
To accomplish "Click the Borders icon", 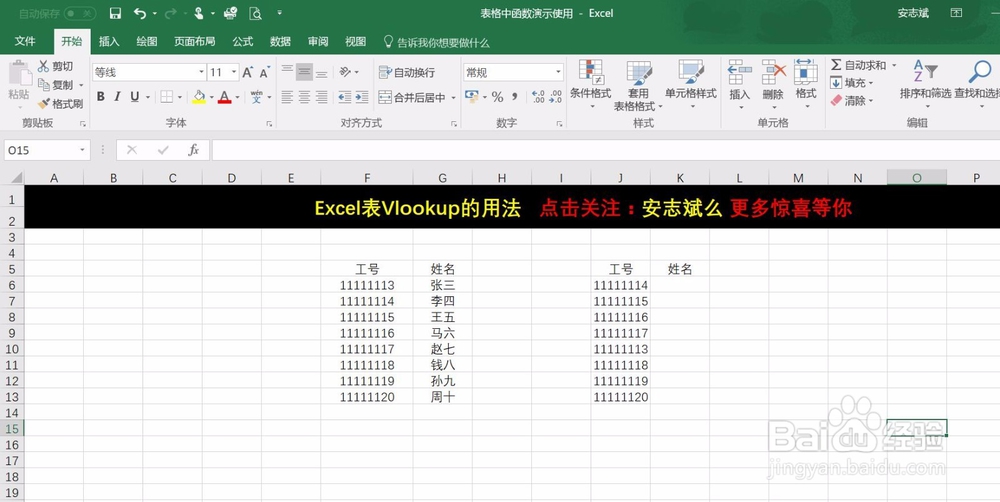I will pos(166,97).
